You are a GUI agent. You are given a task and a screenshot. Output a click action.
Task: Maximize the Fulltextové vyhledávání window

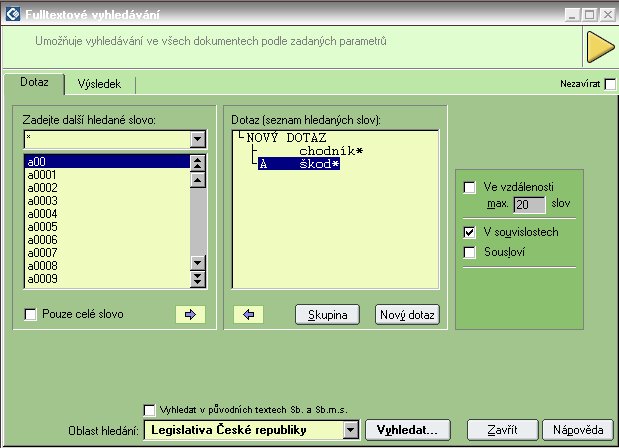click(x=590, y=15)
